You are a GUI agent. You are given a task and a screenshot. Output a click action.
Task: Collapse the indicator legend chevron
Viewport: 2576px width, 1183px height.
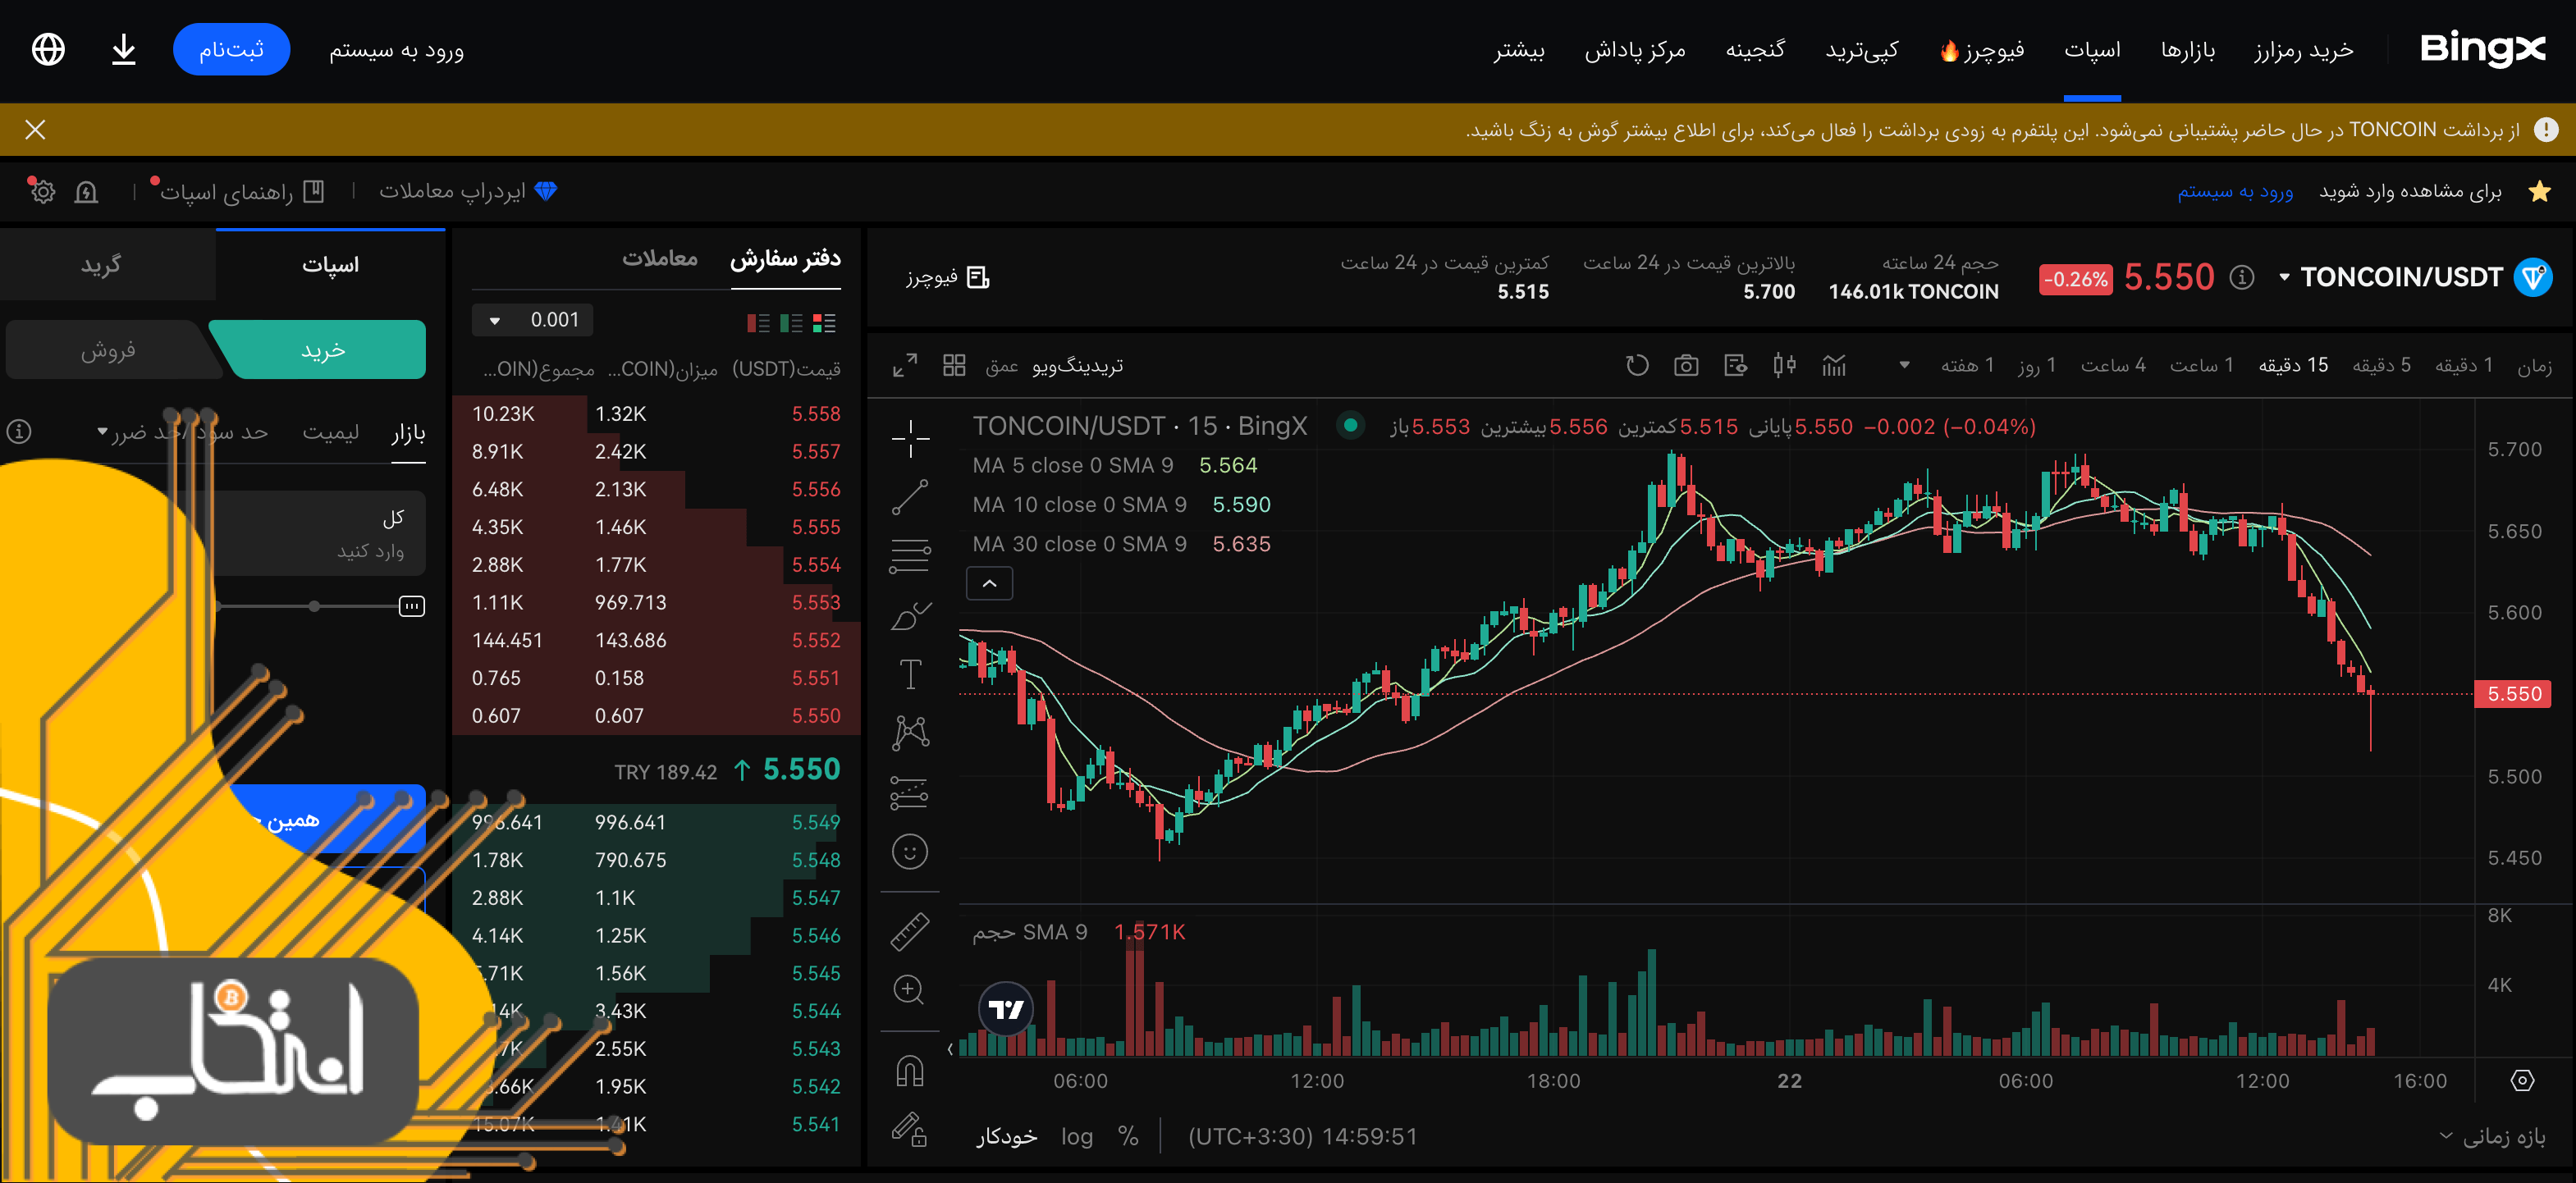(989, 583)
